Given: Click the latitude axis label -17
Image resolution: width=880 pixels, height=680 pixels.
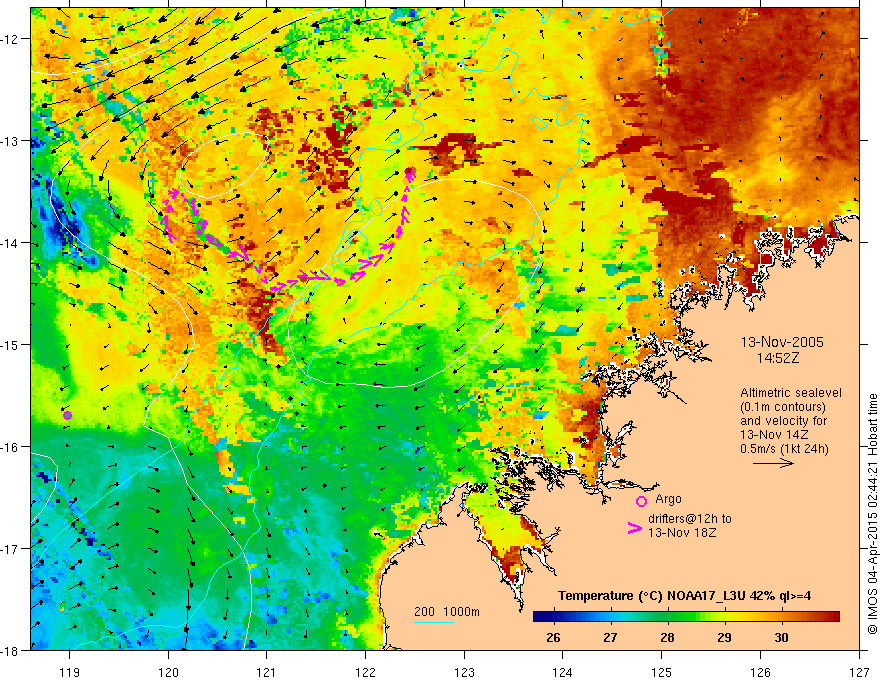Looking at the screenshot, I should tap(10, 548).
